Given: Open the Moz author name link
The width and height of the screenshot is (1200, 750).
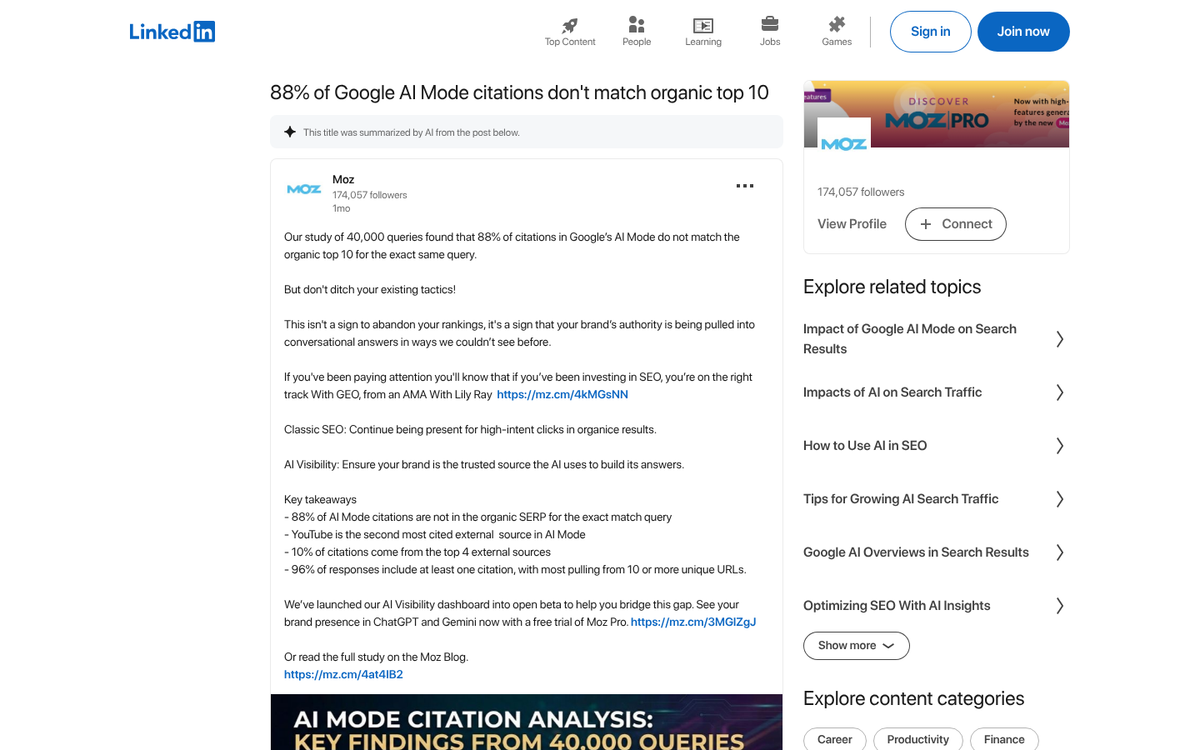Looking at the screenshot, I should click(x=343, y=180).
